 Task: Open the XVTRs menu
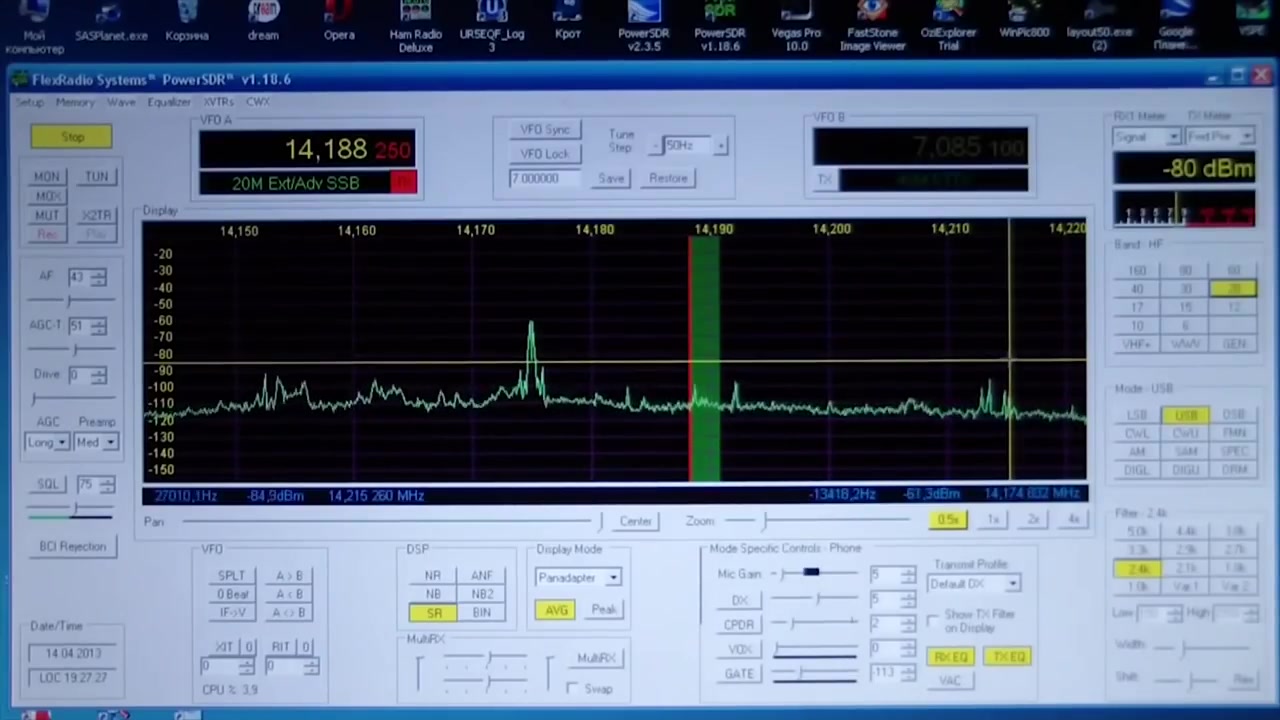(x=219, y=102)
